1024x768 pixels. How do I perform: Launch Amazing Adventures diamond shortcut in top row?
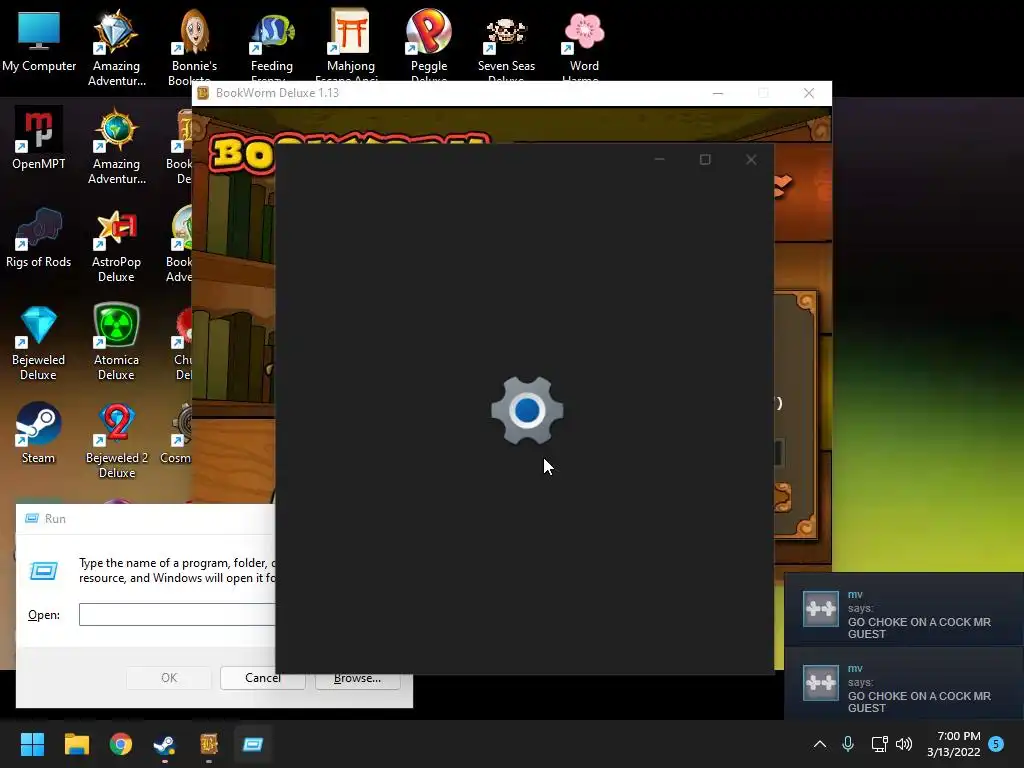coord(116,46)
